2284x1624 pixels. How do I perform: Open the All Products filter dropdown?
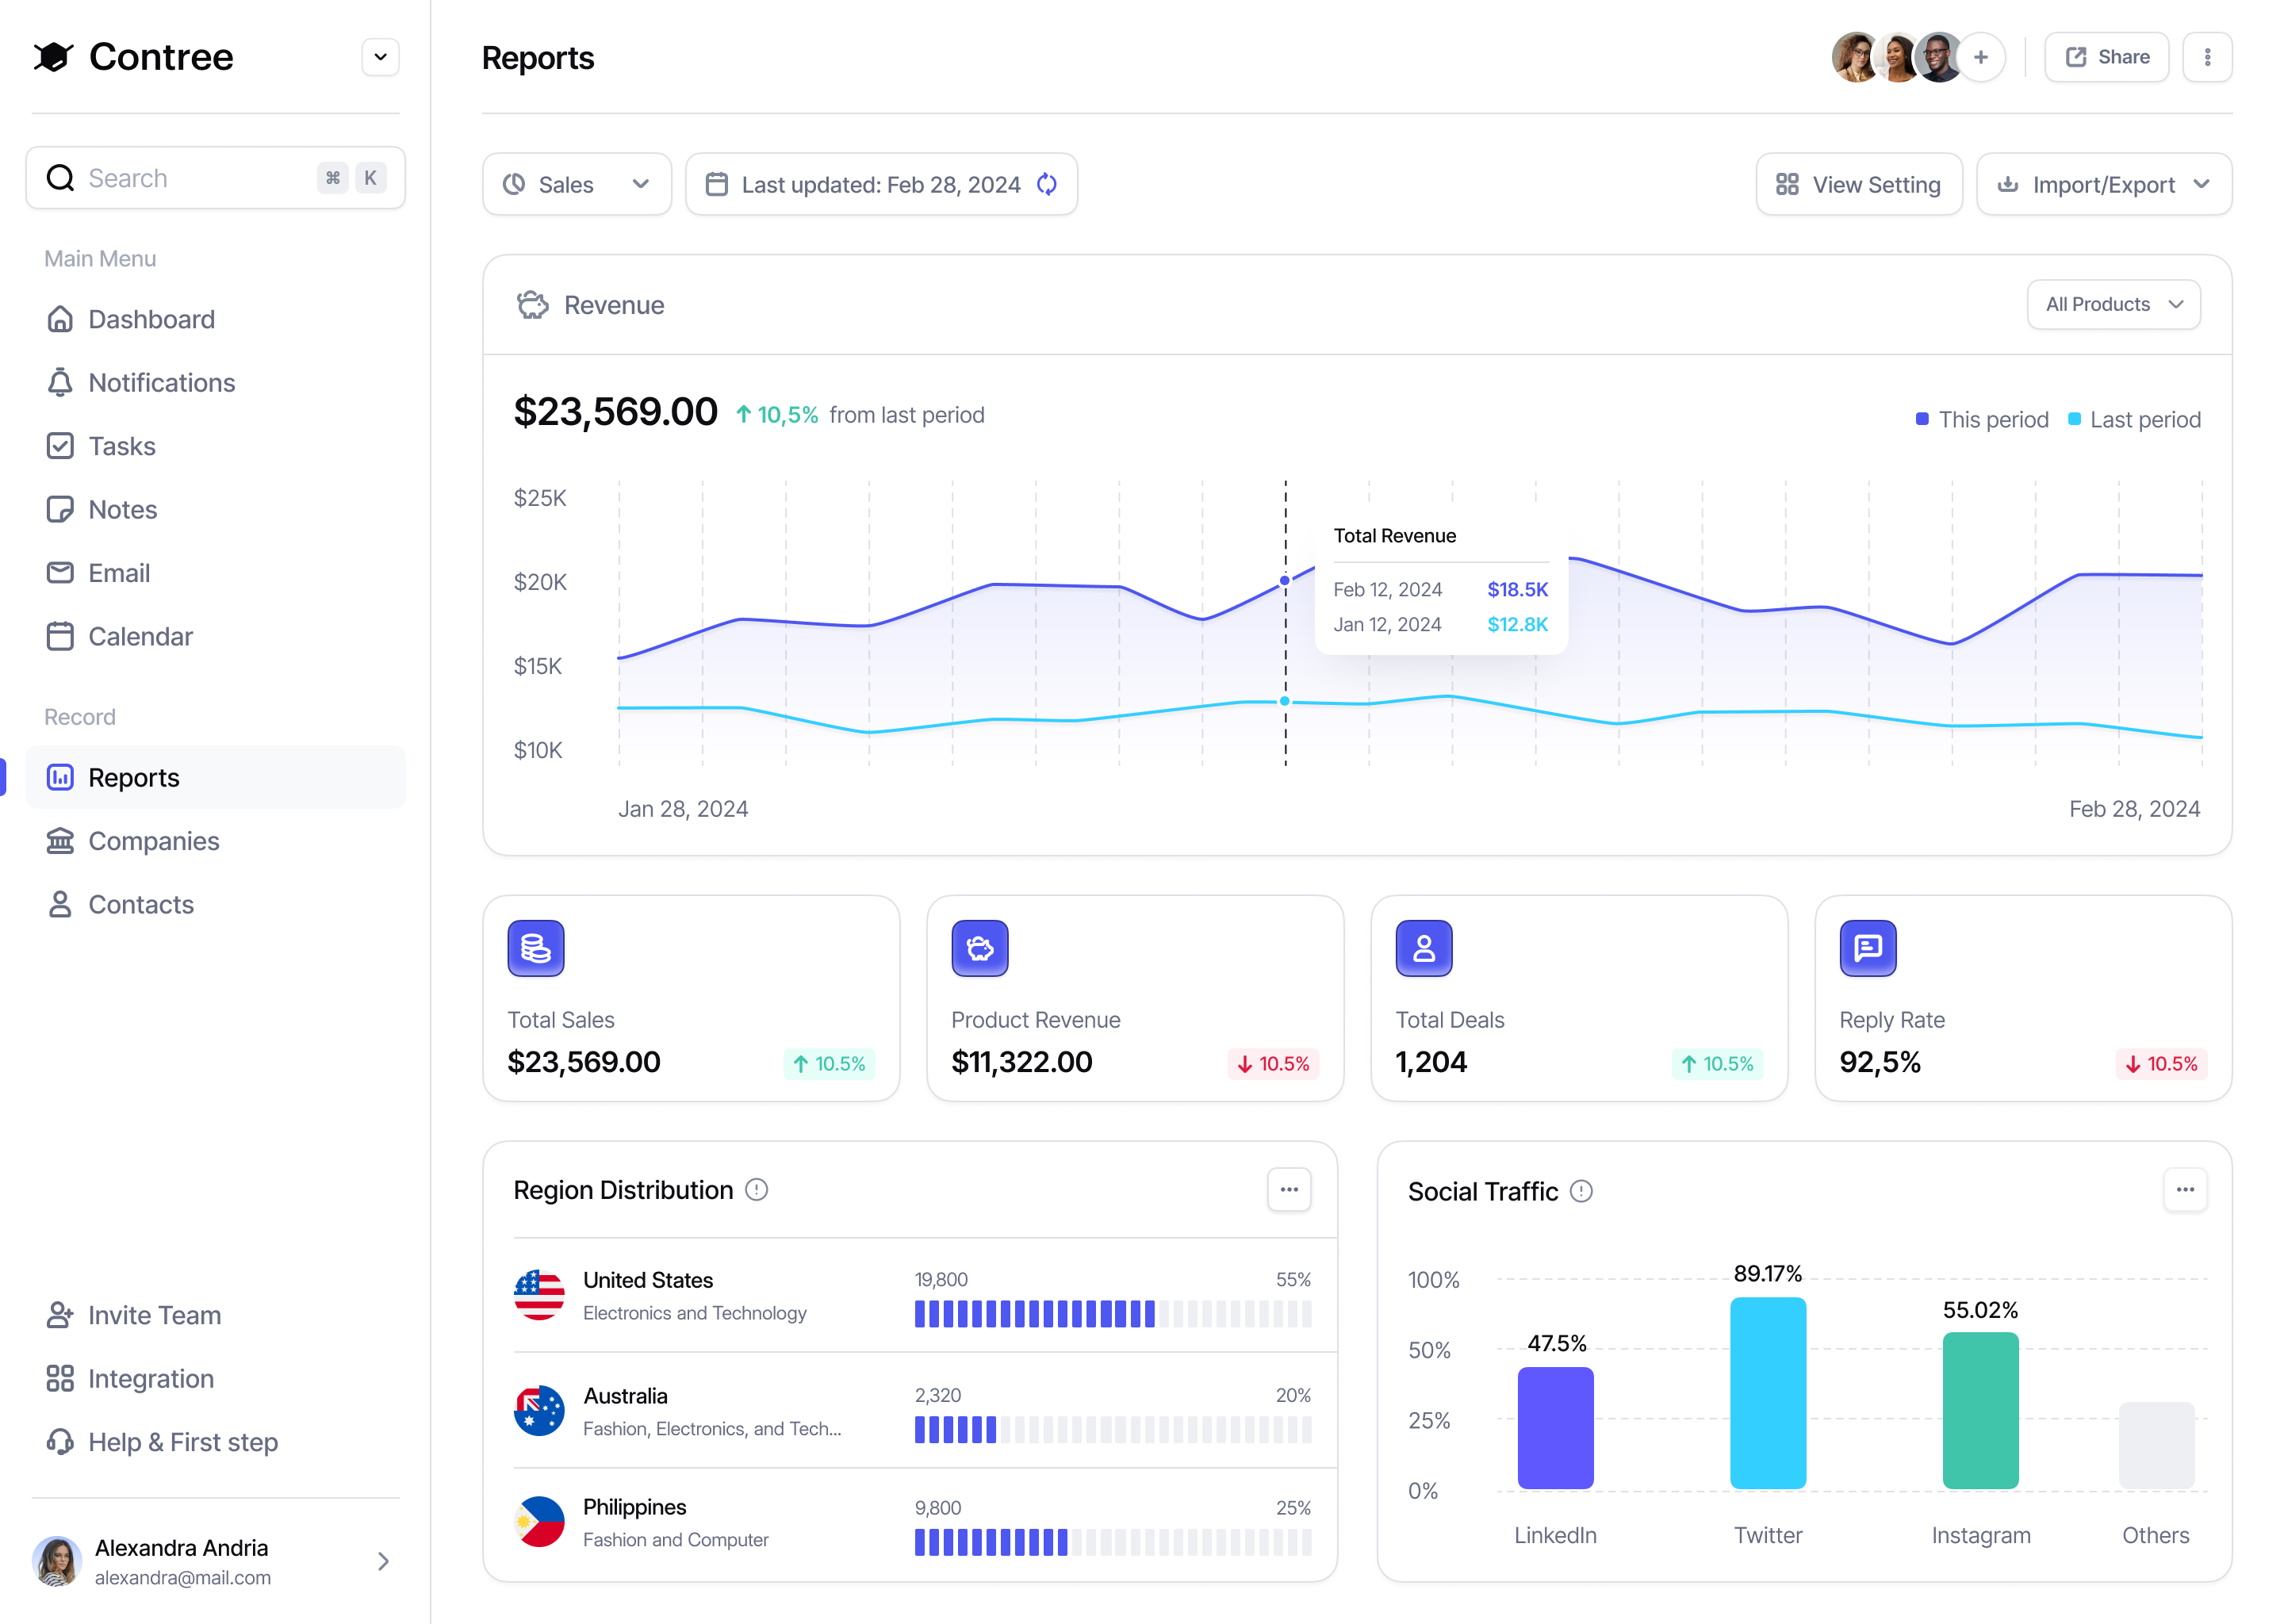[x=2114, y=304]
